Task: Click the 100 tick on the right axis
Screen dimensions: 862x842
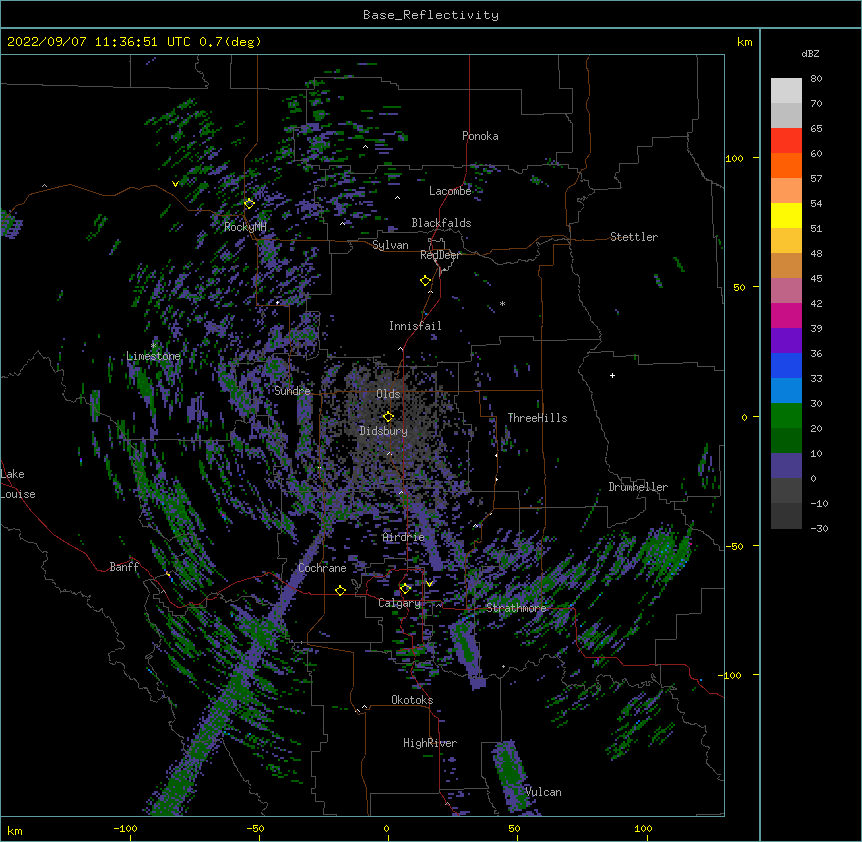Action: 734,158
